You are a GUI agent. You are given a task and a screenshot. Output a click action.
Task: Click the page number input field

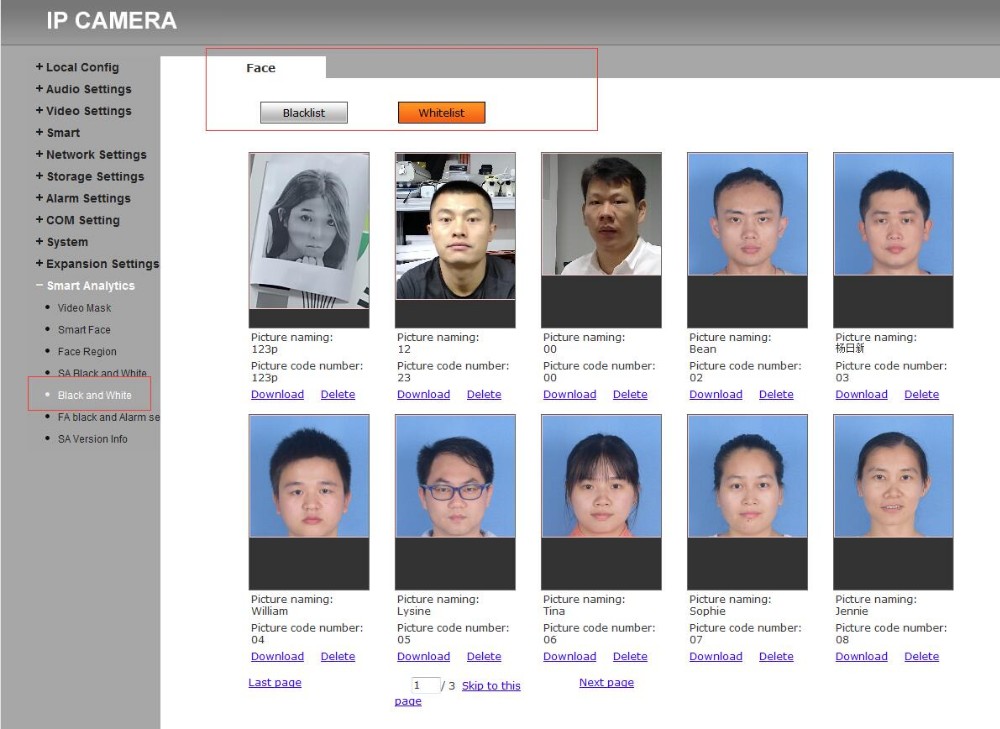(425, 686)
